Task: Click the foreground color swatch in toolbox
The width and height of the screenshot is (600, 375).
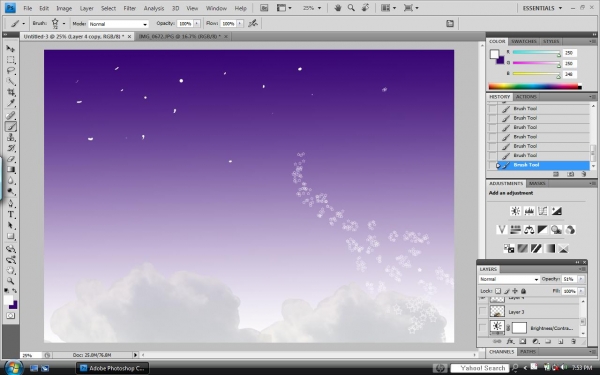Action: 8,300
